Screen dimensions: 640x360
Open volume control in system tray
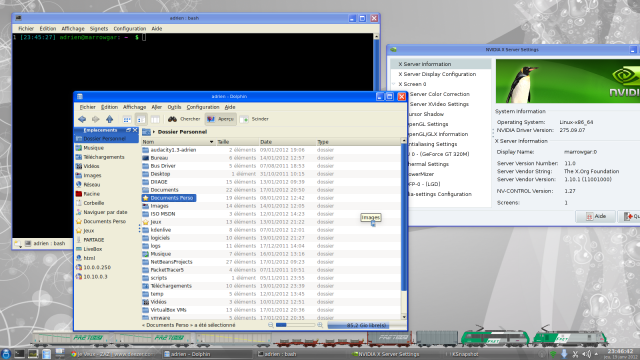(586, 354)
